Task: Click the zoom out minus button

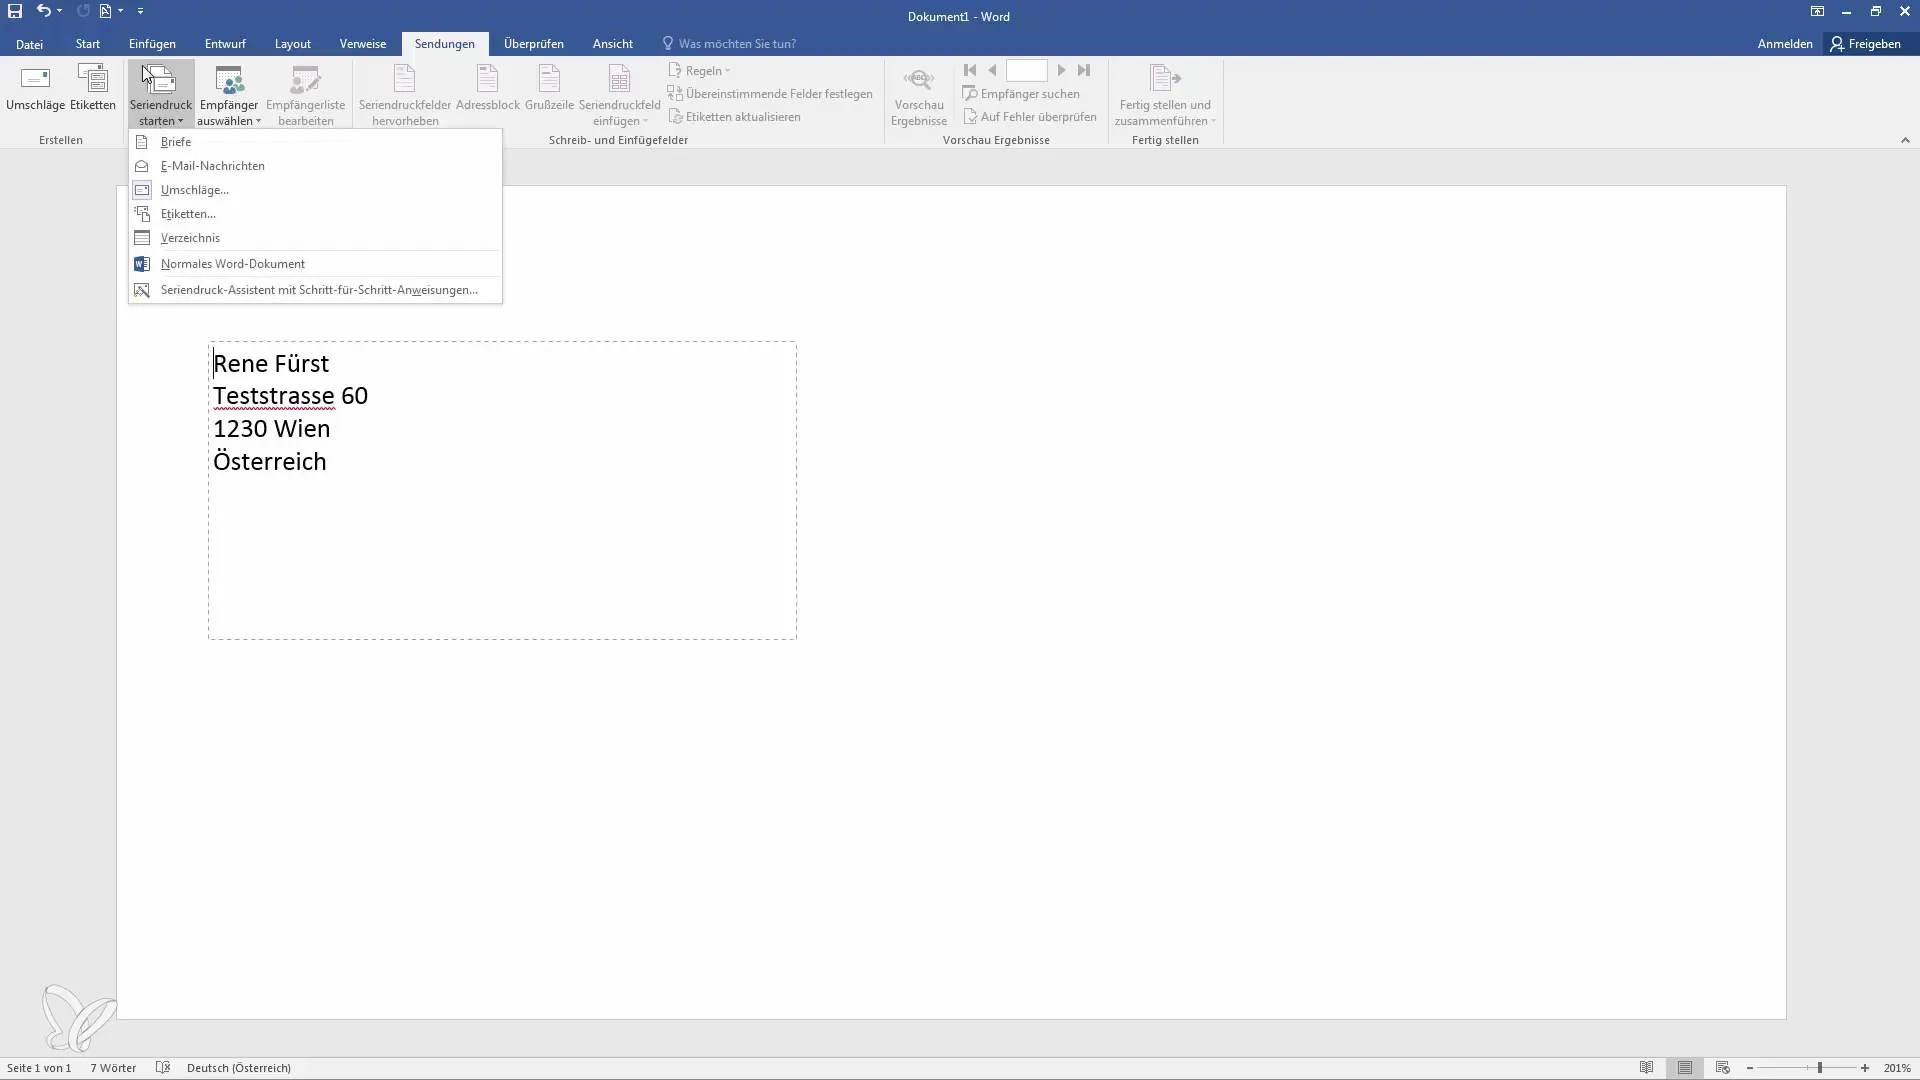Action: [1750, 1068]
